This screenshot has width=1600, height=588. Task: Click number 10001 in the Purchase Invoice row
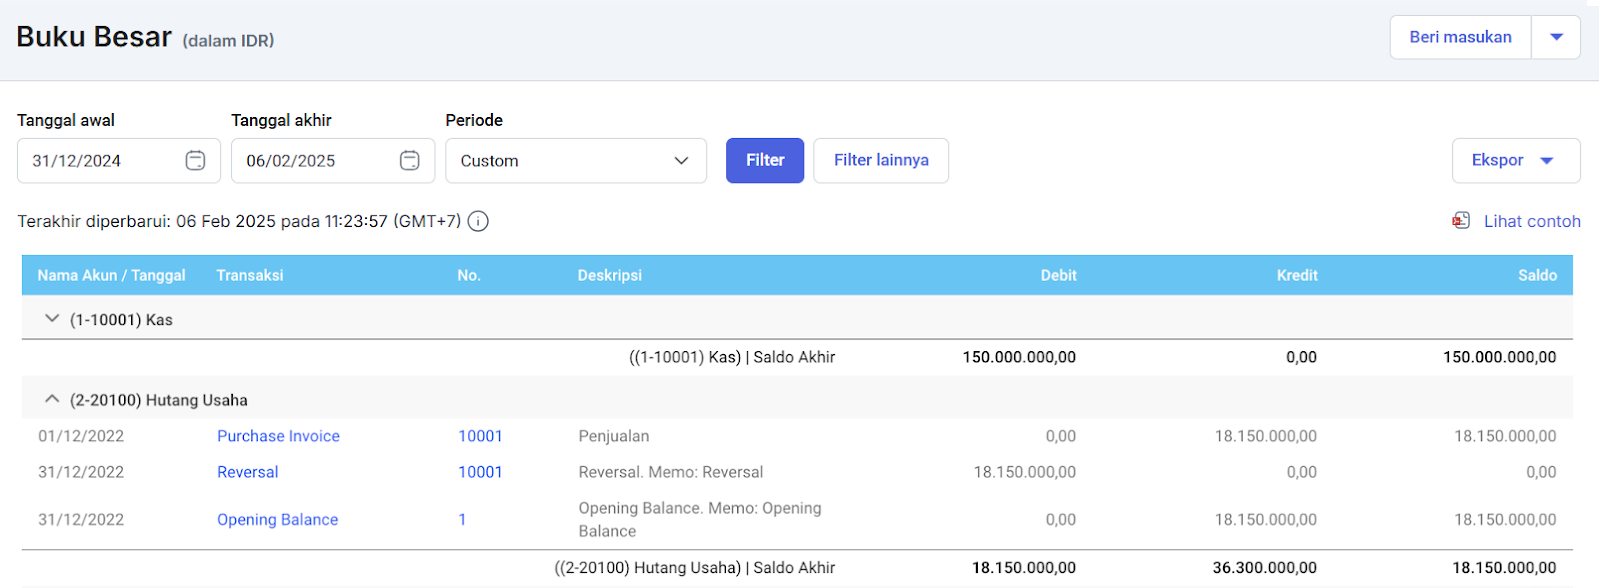click(480, 436)
